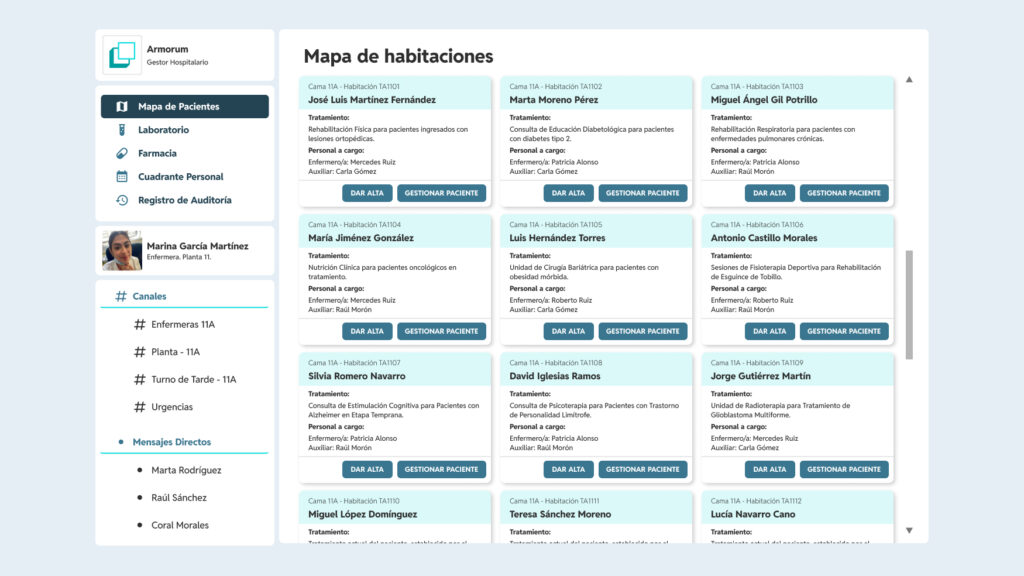The image size is (1024, 576).
Task: Click the Armorum logo icon
Action: click(122, 55)
